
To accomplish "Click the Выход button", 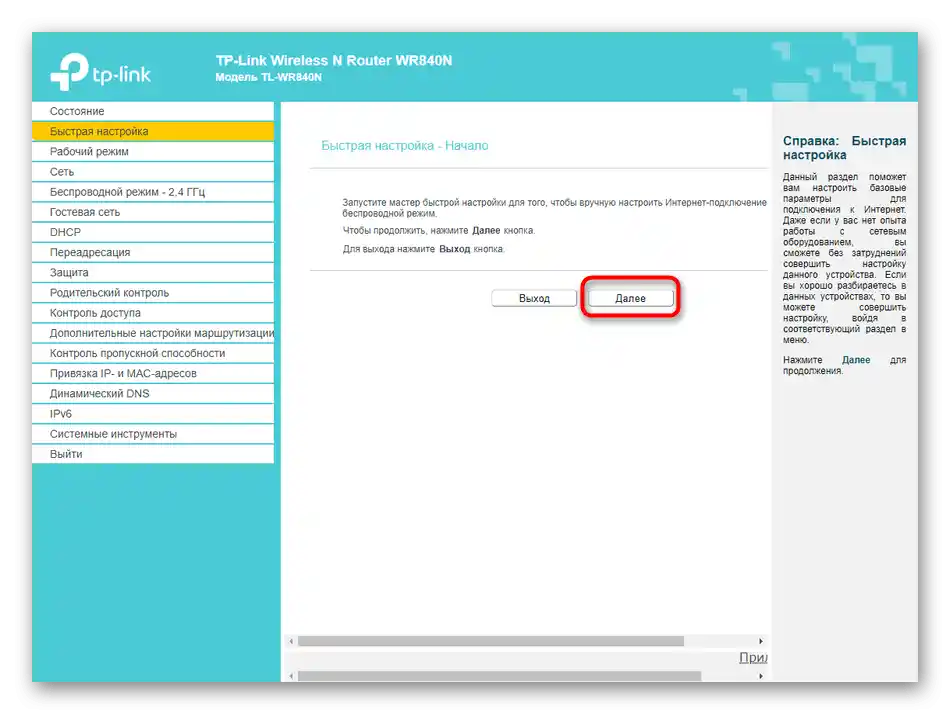I will point(534,298).
